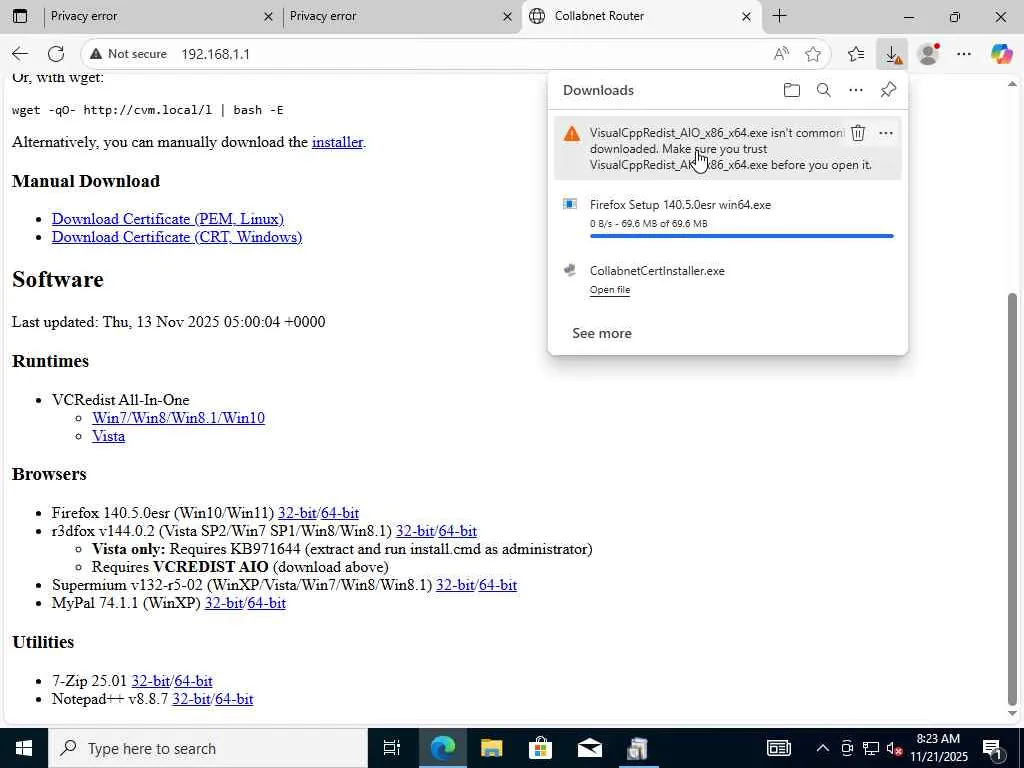
Task: Open Task View on the taskbar
Action: [x=392, y=748]
